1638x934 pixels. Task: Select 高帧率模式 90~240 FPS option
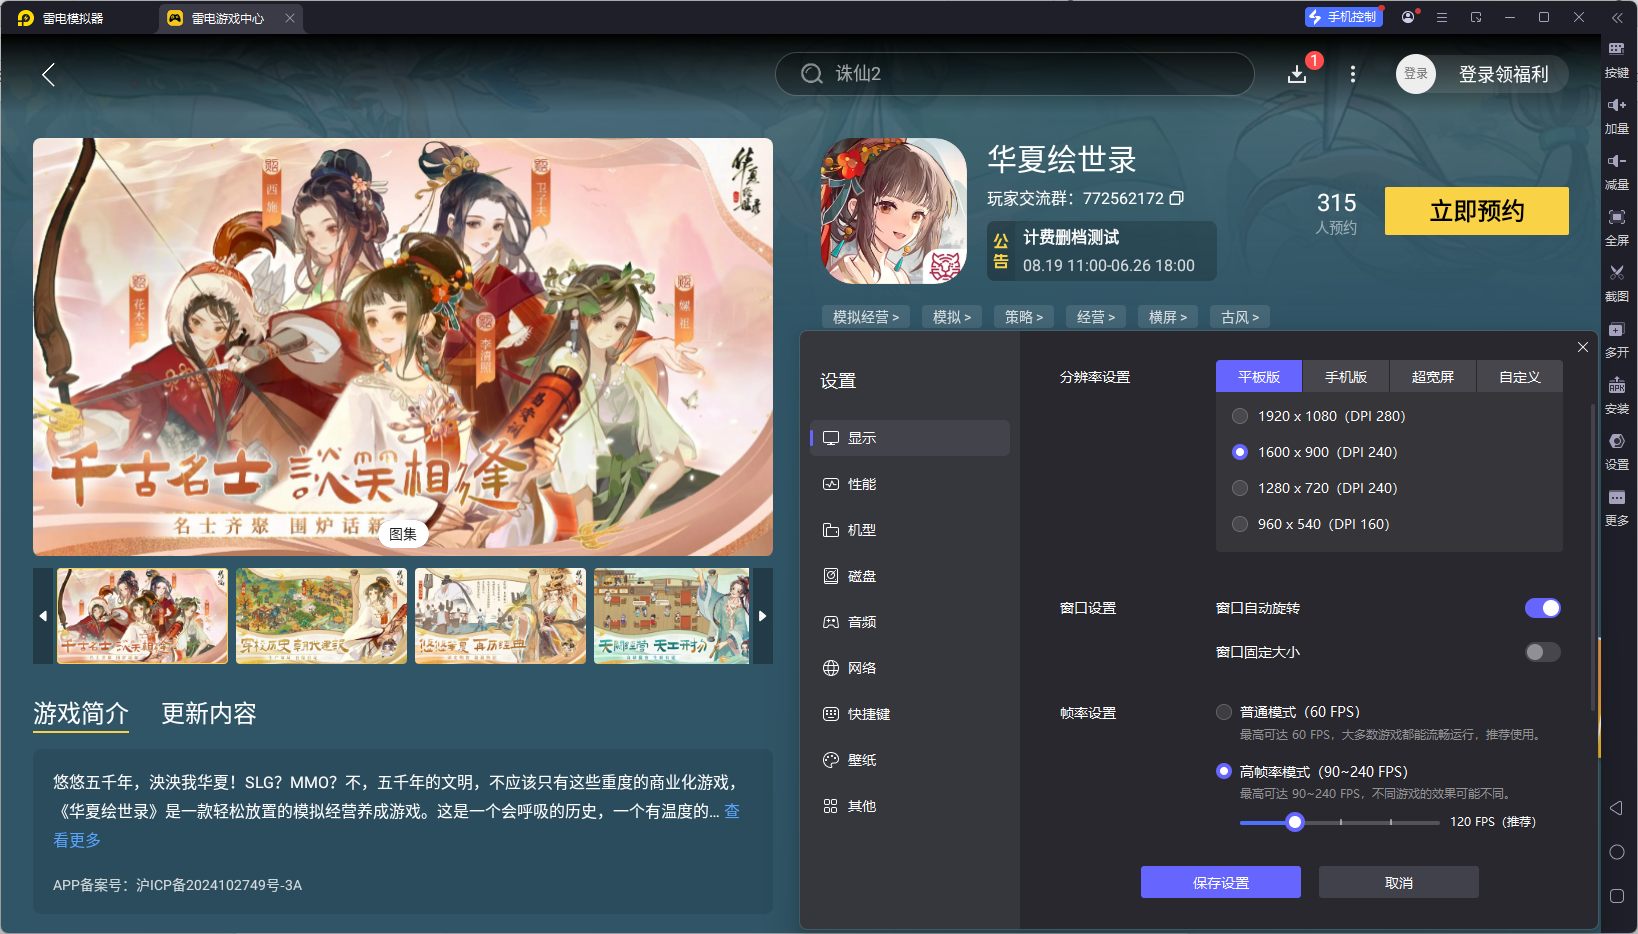(x=1312, y=771)
